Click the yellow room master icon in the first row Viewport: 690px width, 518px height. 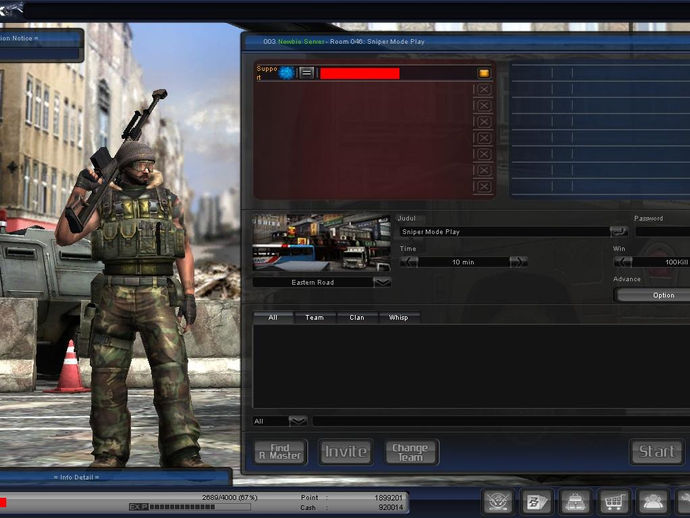pyautogui.click(x=484, y=73)
